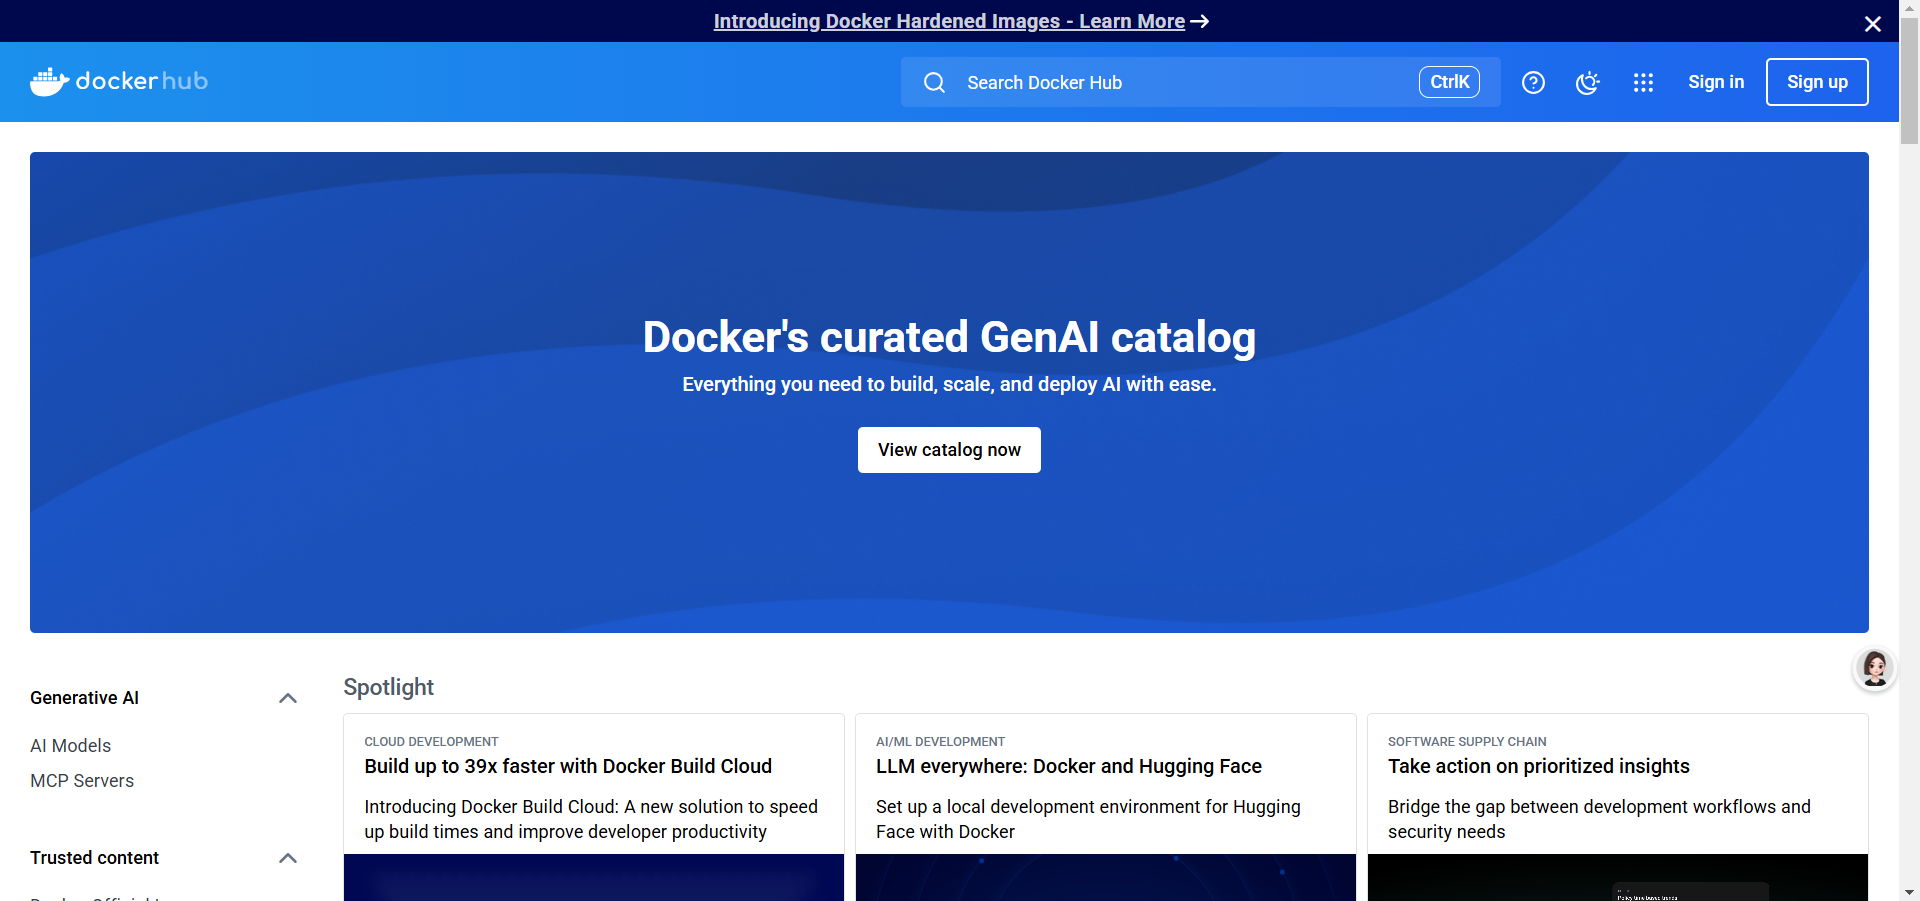This screenshot has width=1920, height=901.
Task: Focus the Search Docker Hub field
Action: (x=1200, y=82)
